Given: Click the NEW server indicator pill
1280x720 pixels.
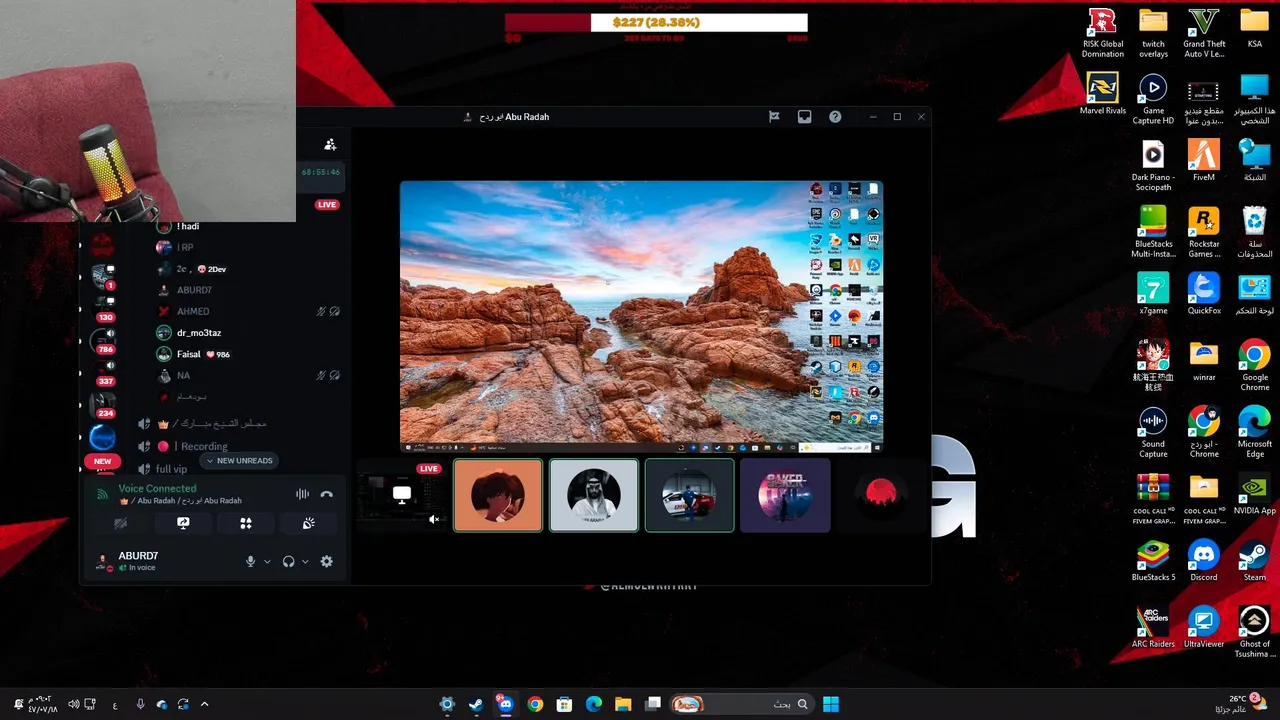Looking at the screenshot, I should pyautogui.click(x=102, y=462).
